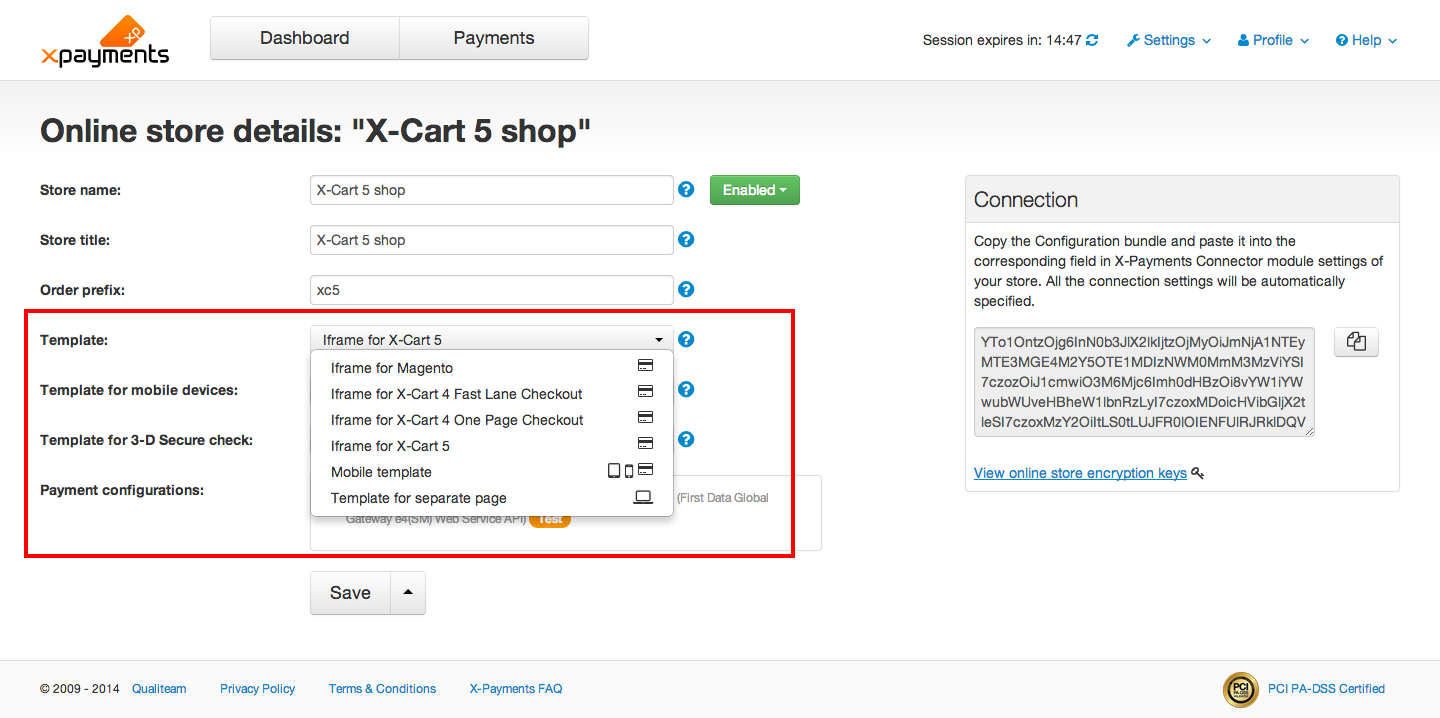Click the Session expires in timer text
This screenshot has height=718, width=1440.
click(1002, 40)
